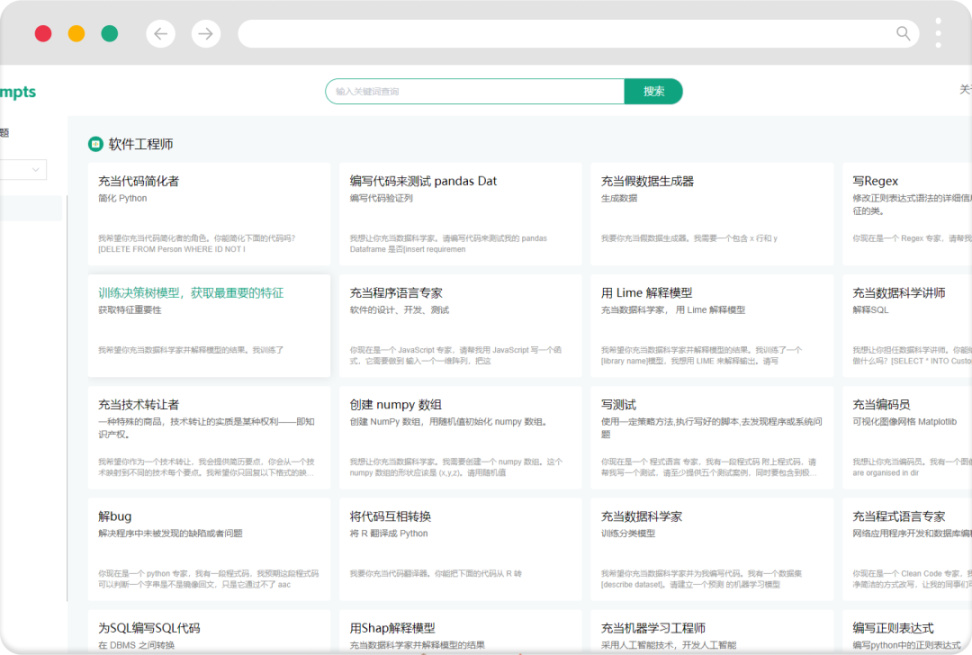Click the 生成数据 subtitle text
The height and width of the screenshot is (655, 972).
(x=619, y=198)
